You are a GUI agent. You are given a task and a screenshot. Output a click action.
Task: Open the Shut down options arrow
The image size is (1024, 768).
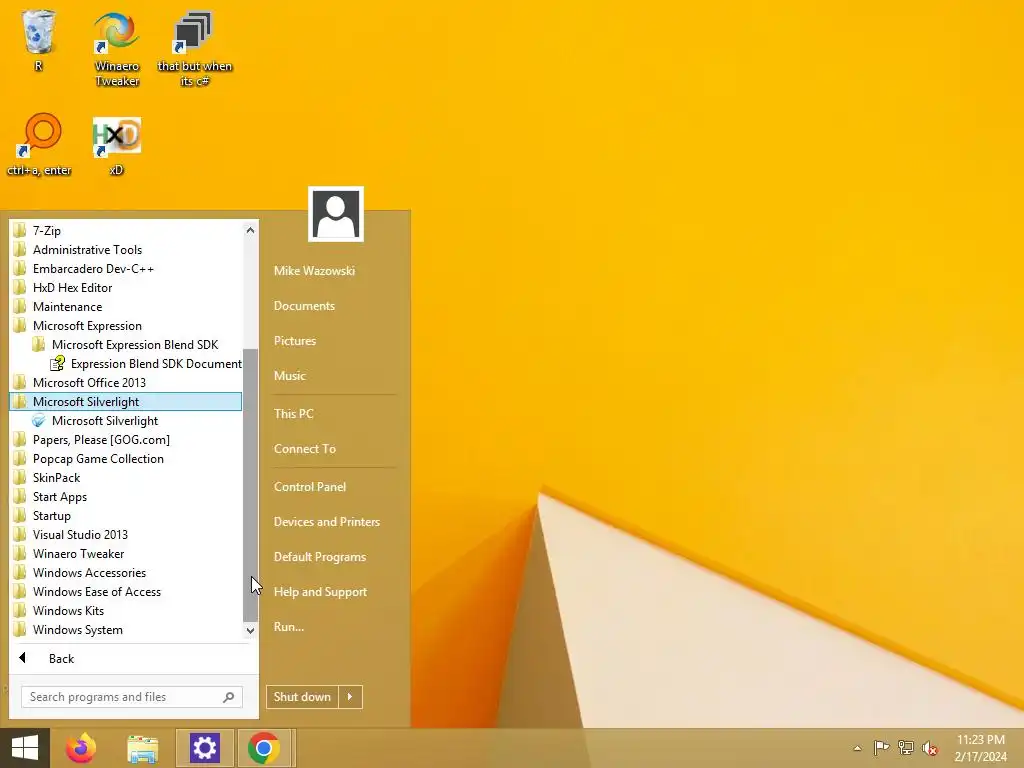tap(350, 697)
